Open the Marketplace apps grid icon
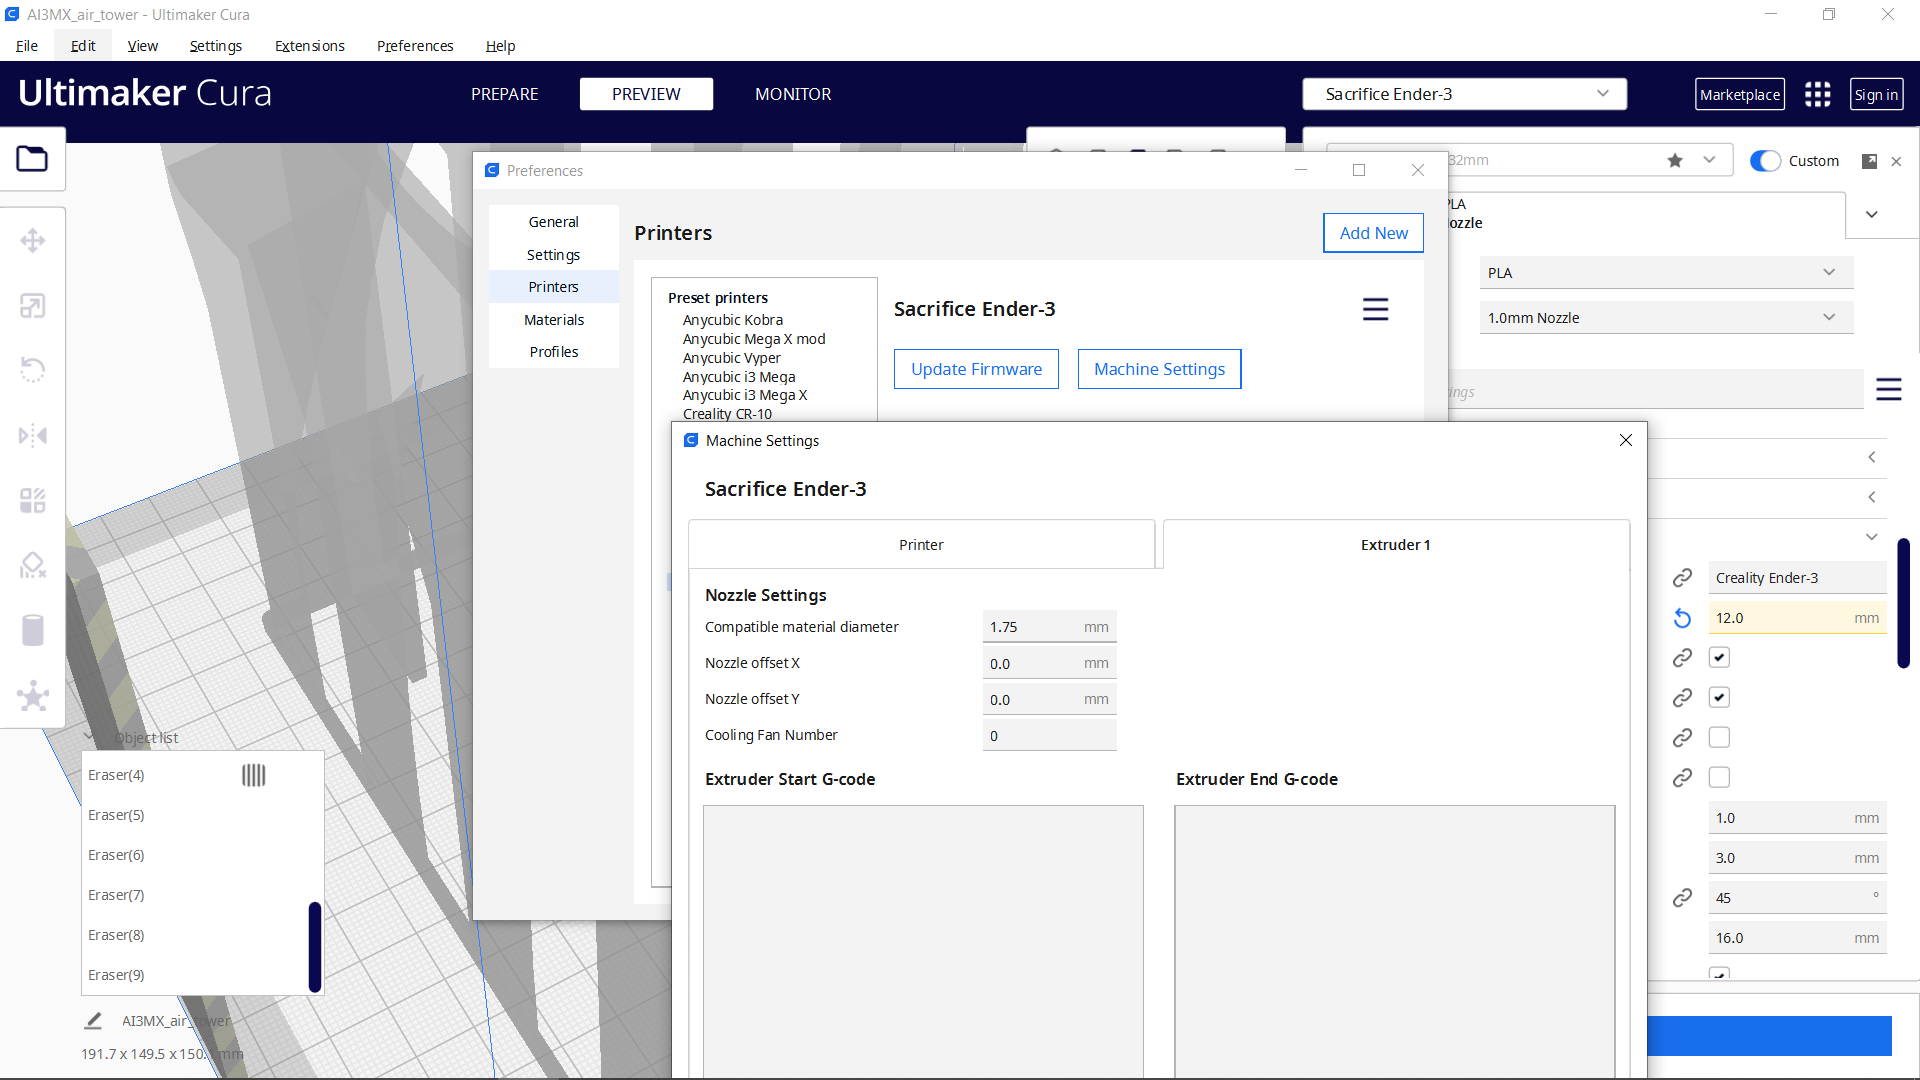 tap(1817, 94)
